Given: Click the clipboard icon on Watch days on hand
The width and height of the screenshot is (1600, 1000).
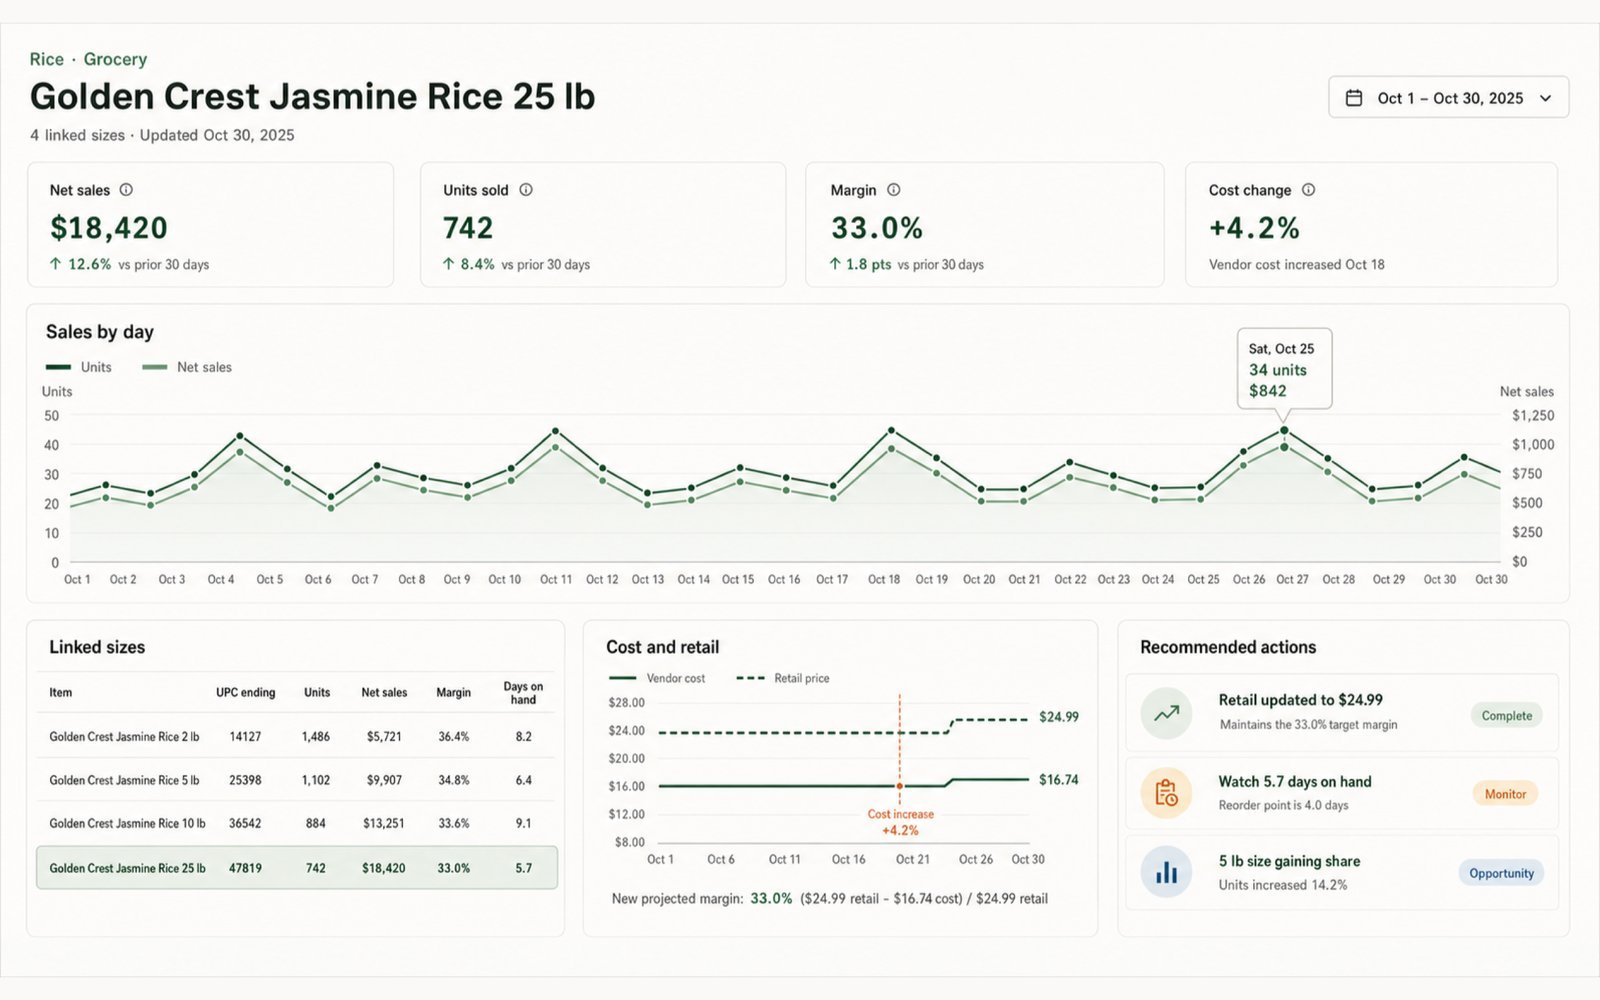Looking at the screenshot, I should pyautogui.click(x=1166, y=793).
